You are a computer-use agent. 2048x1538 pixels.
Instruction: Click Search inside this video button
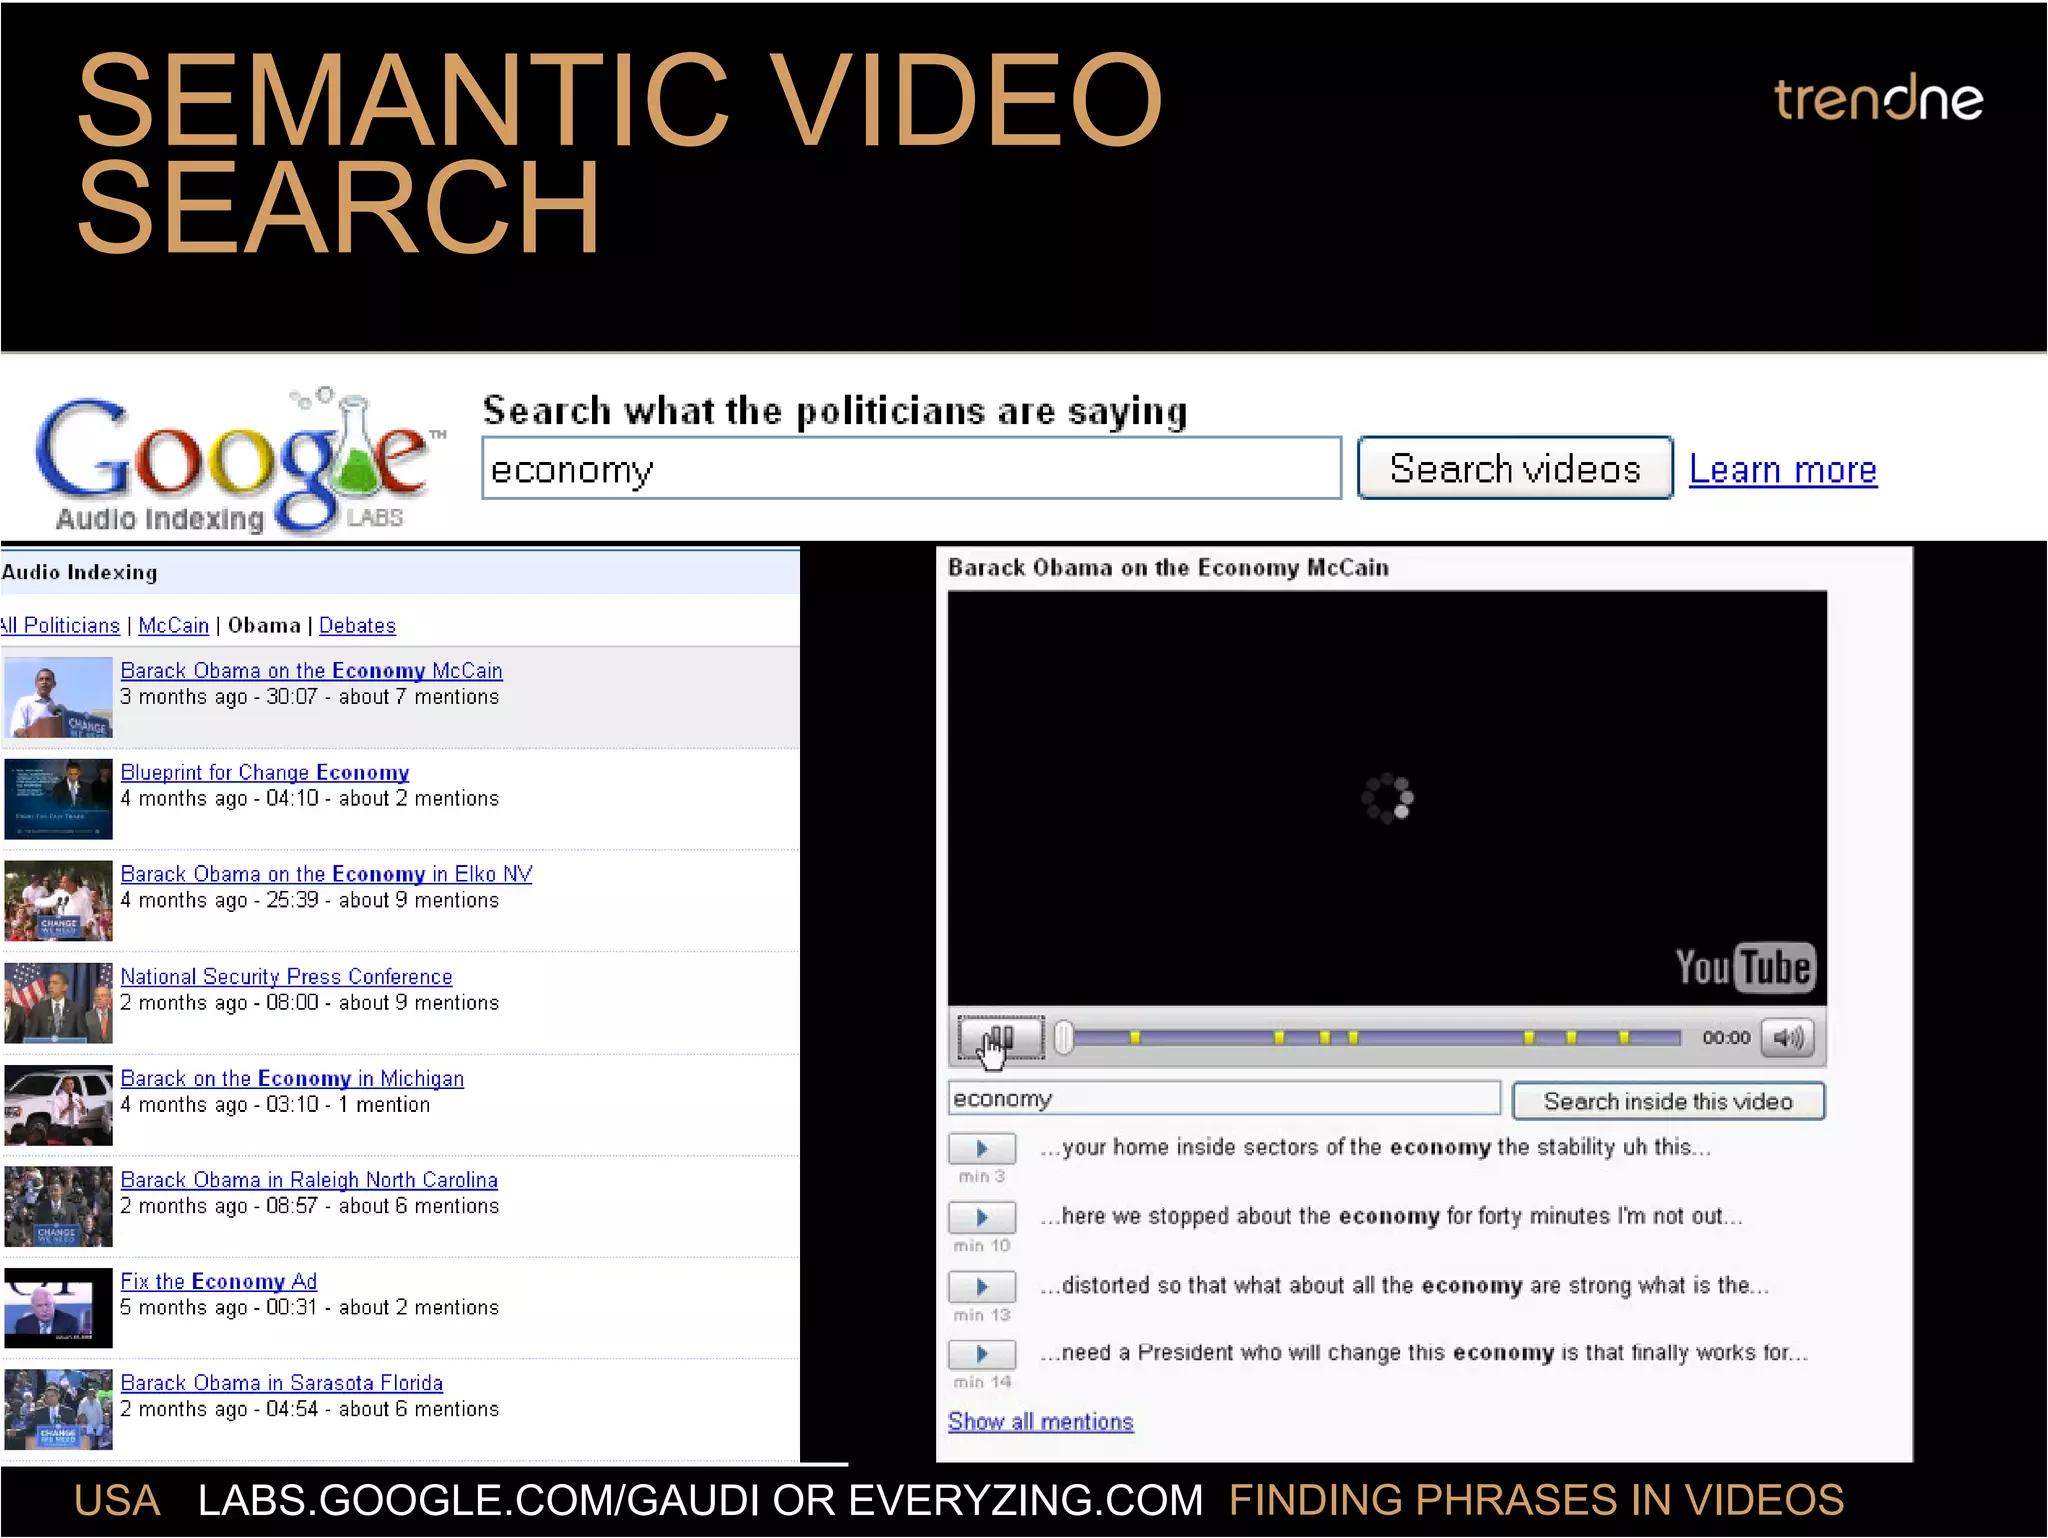coord(1667,1101)
